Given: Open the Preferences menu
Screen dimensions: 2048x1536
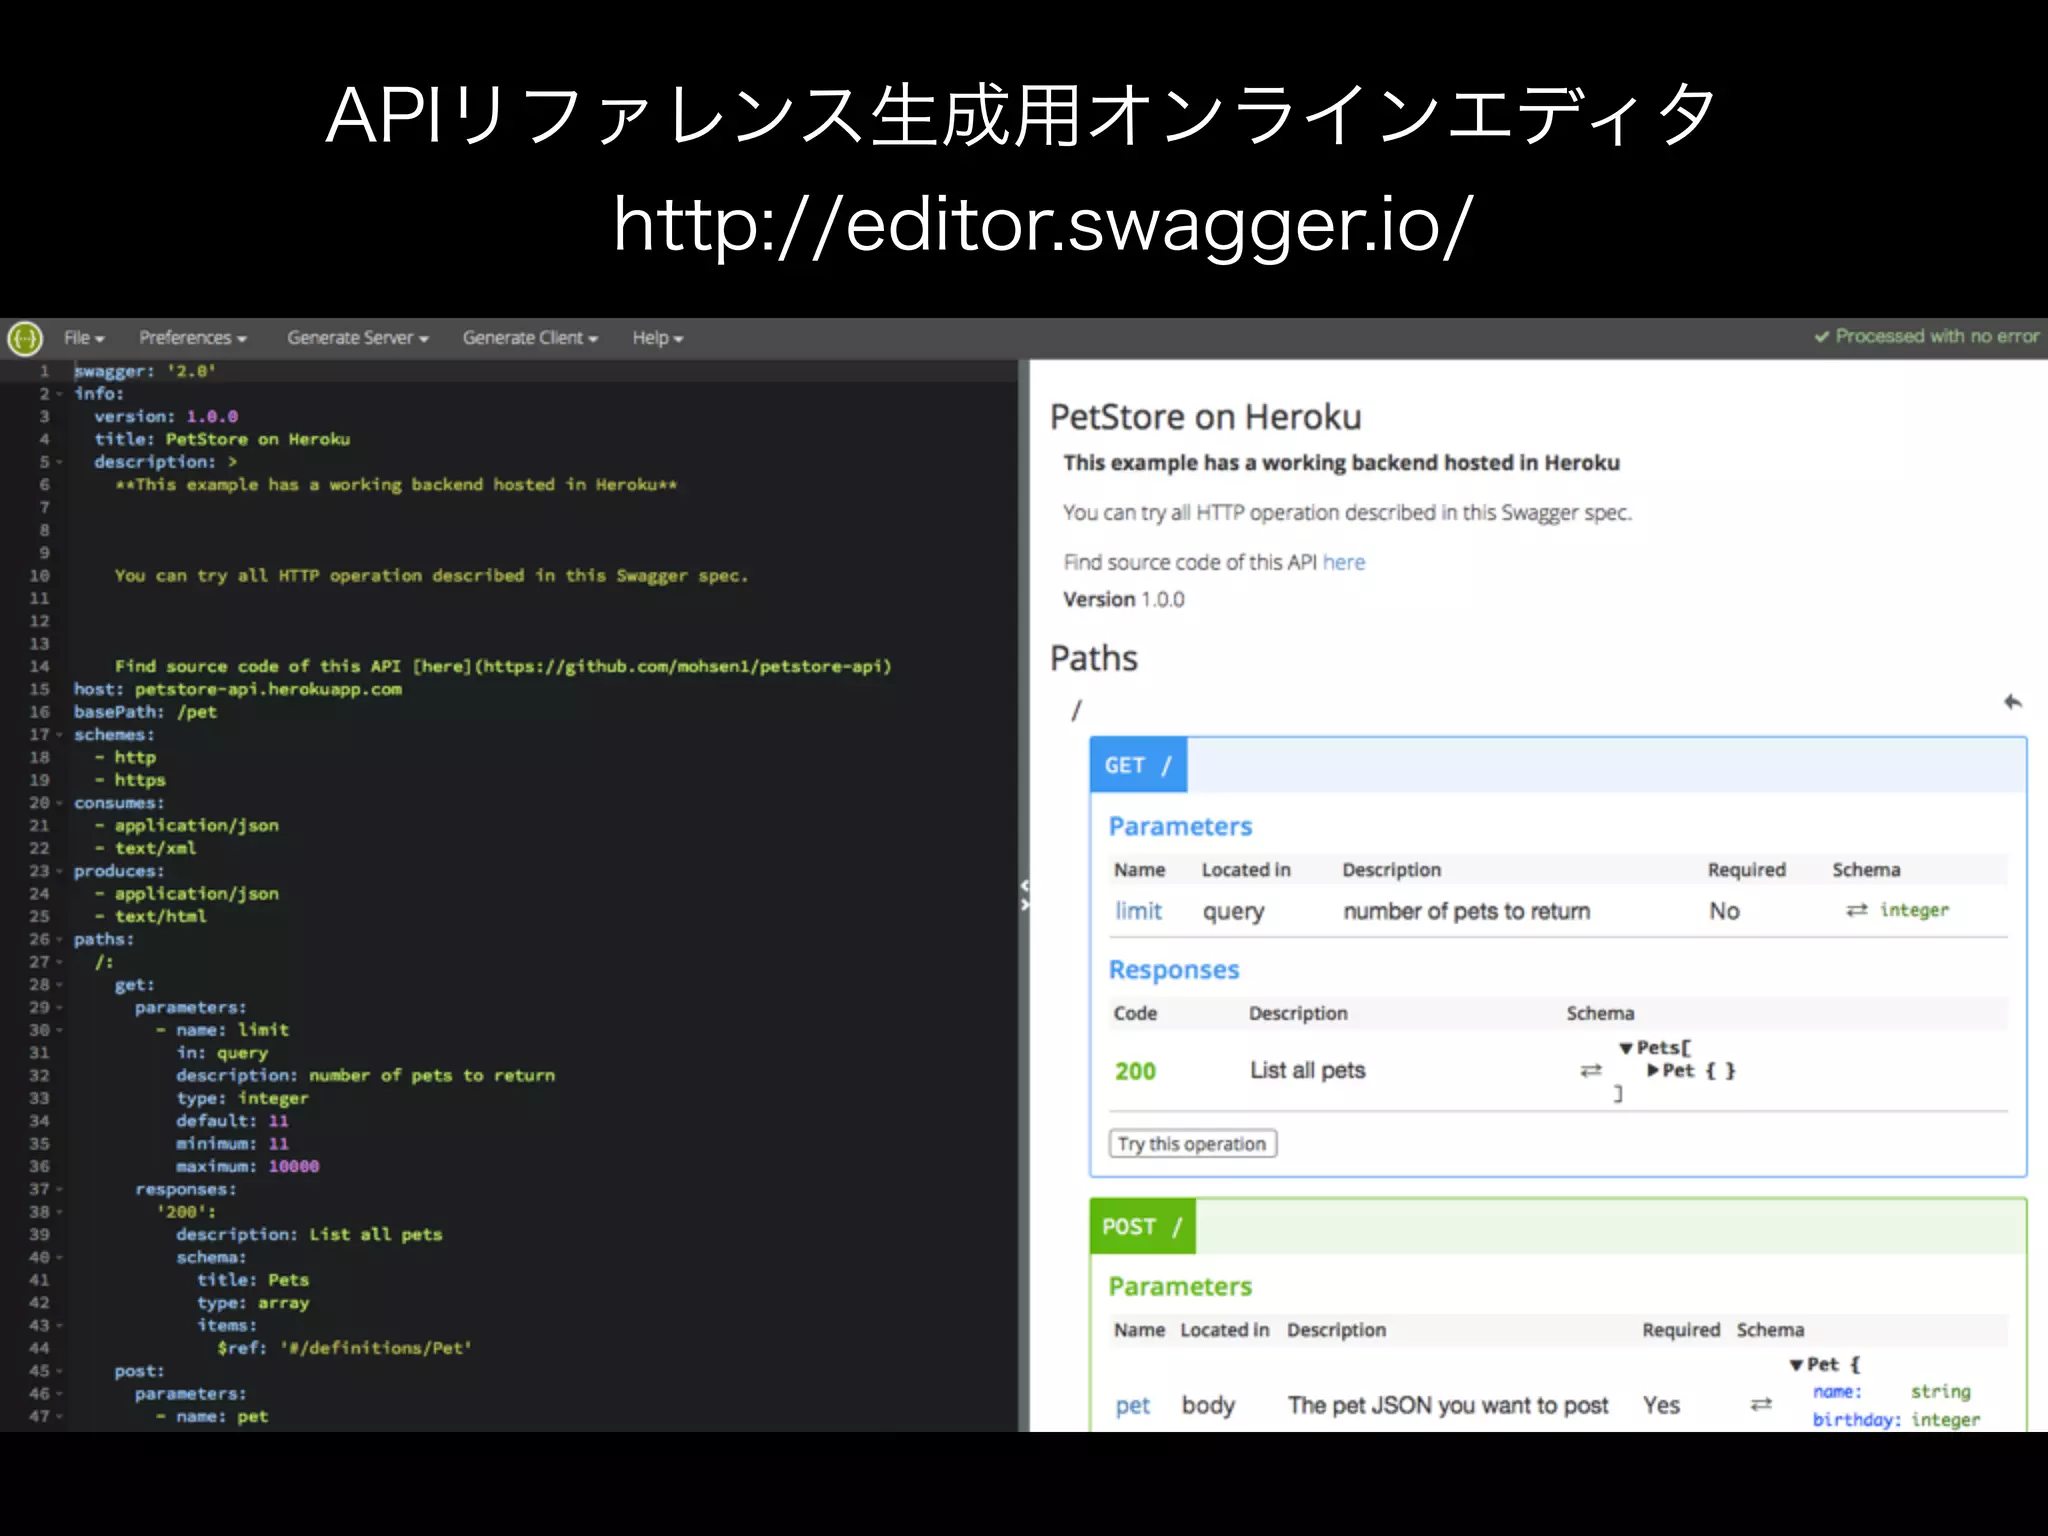Looking at the screenshot, I should pos(192,338).
